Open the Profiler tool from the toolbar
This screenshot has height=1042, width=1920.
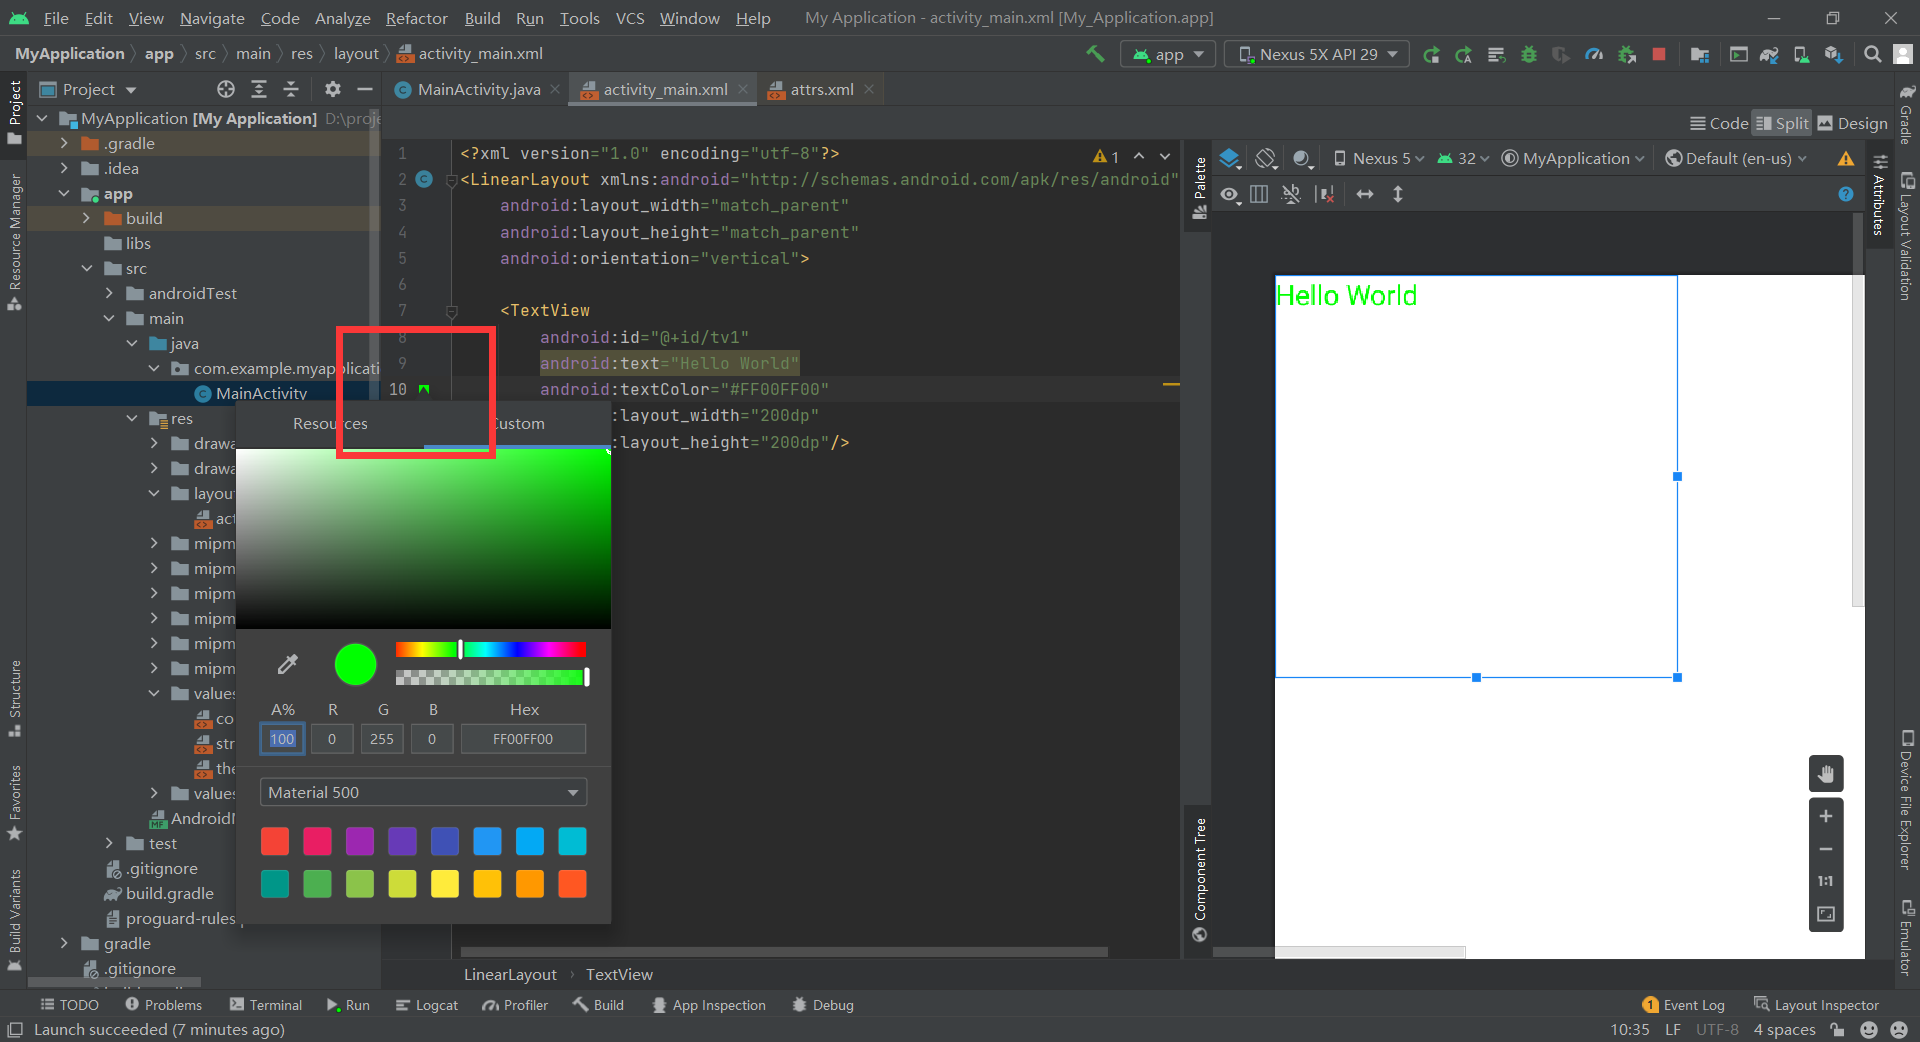[1594, 54]
